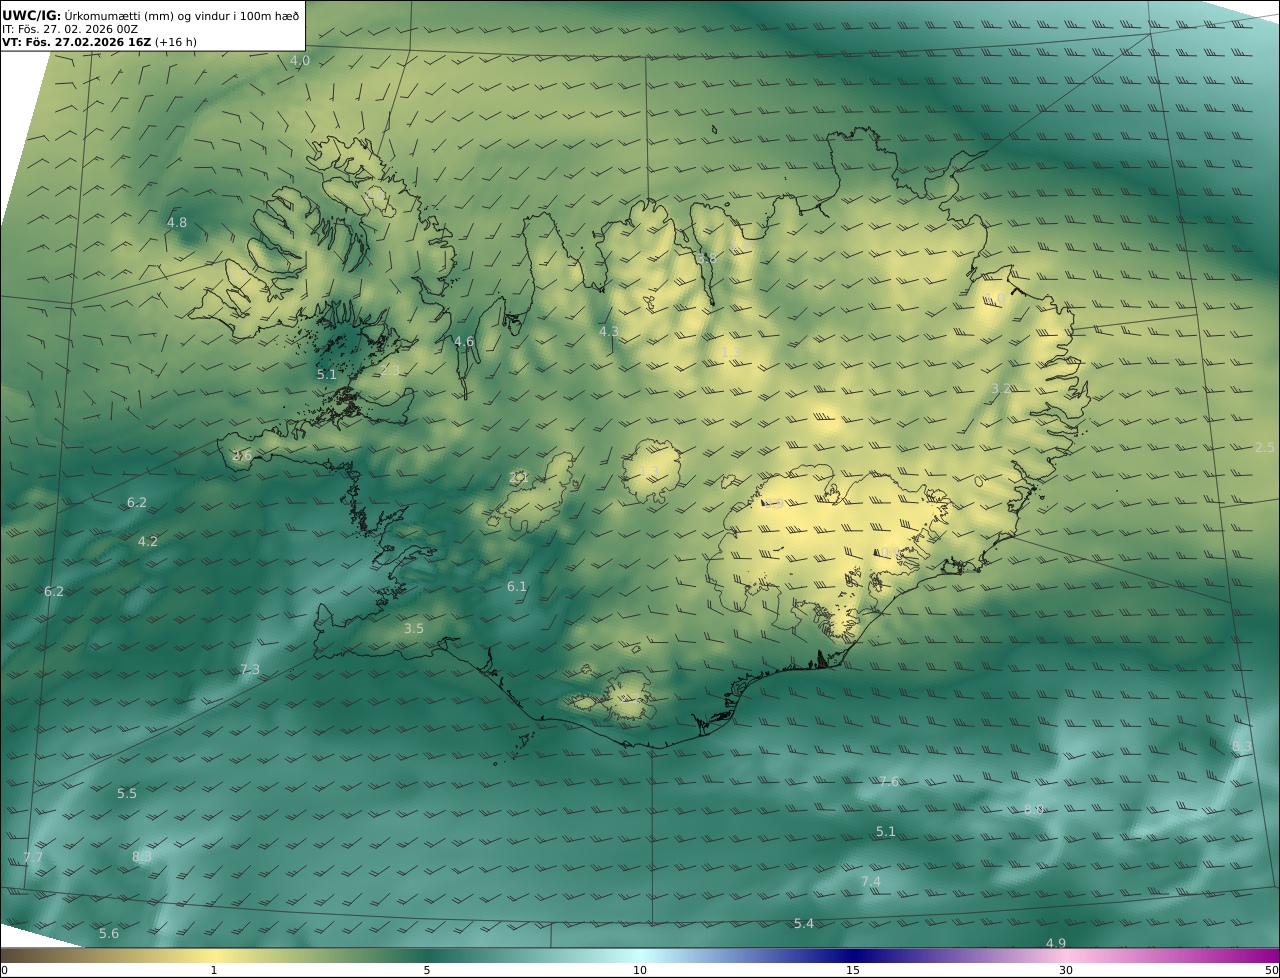The image size is (1280, 978).
Task: Click the '10' tick on the colour scale
Action: 640,971
